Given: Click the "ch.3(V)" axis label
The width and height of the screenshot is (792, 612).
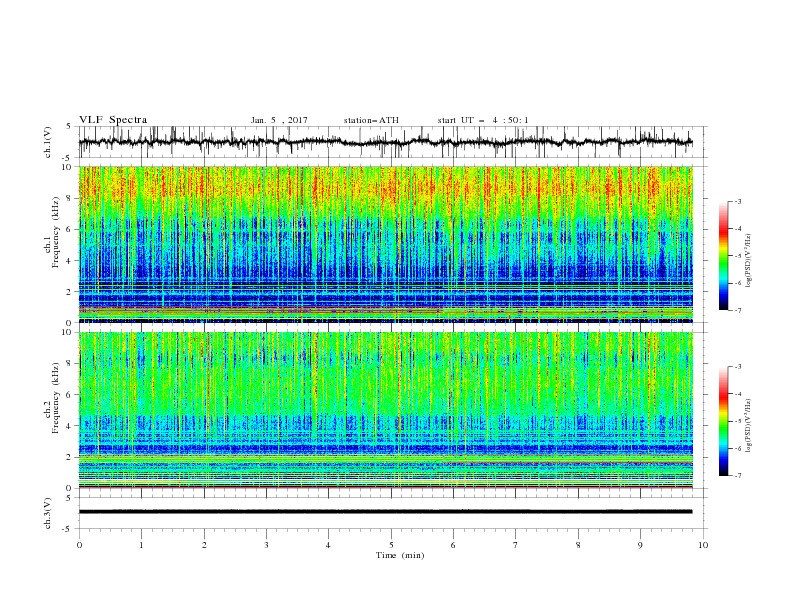Looking at the screenshot, I should coord(48,513).
